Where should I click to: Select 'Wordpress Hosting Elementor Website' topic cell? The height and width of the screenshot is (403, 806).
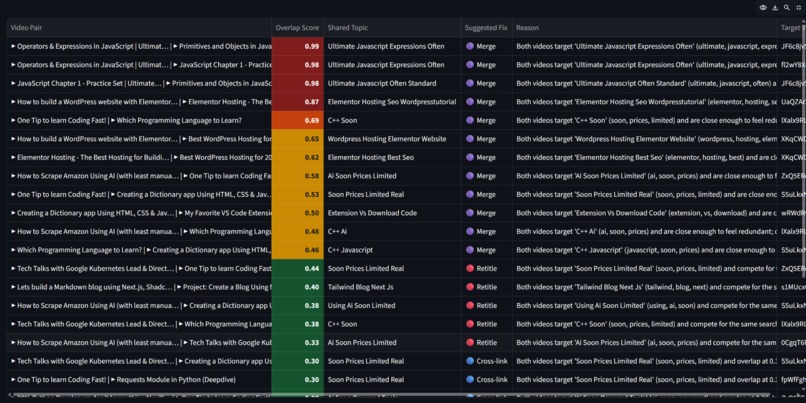392,139
